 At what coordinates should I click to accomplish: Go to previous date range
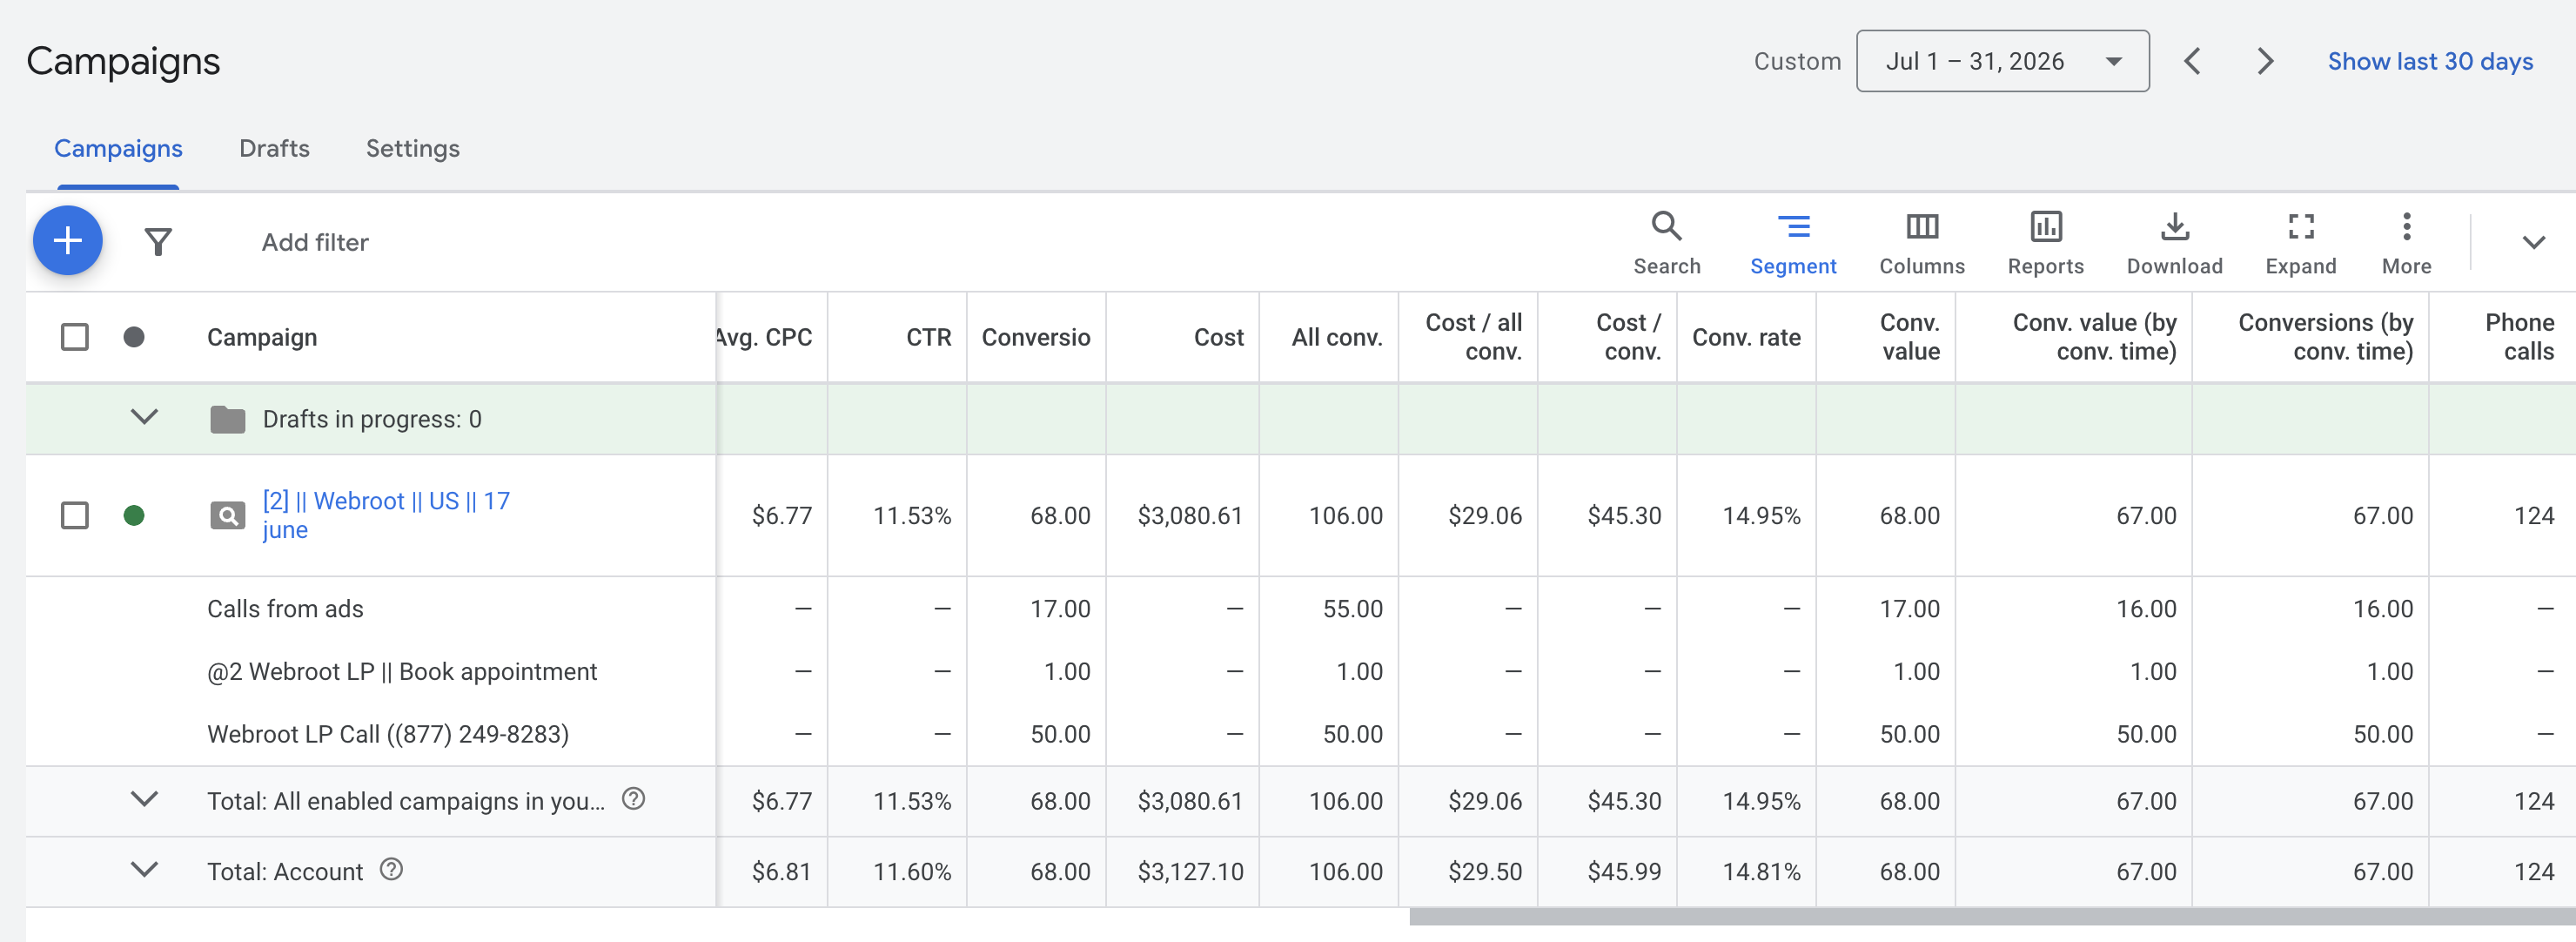pos(2192,61)
